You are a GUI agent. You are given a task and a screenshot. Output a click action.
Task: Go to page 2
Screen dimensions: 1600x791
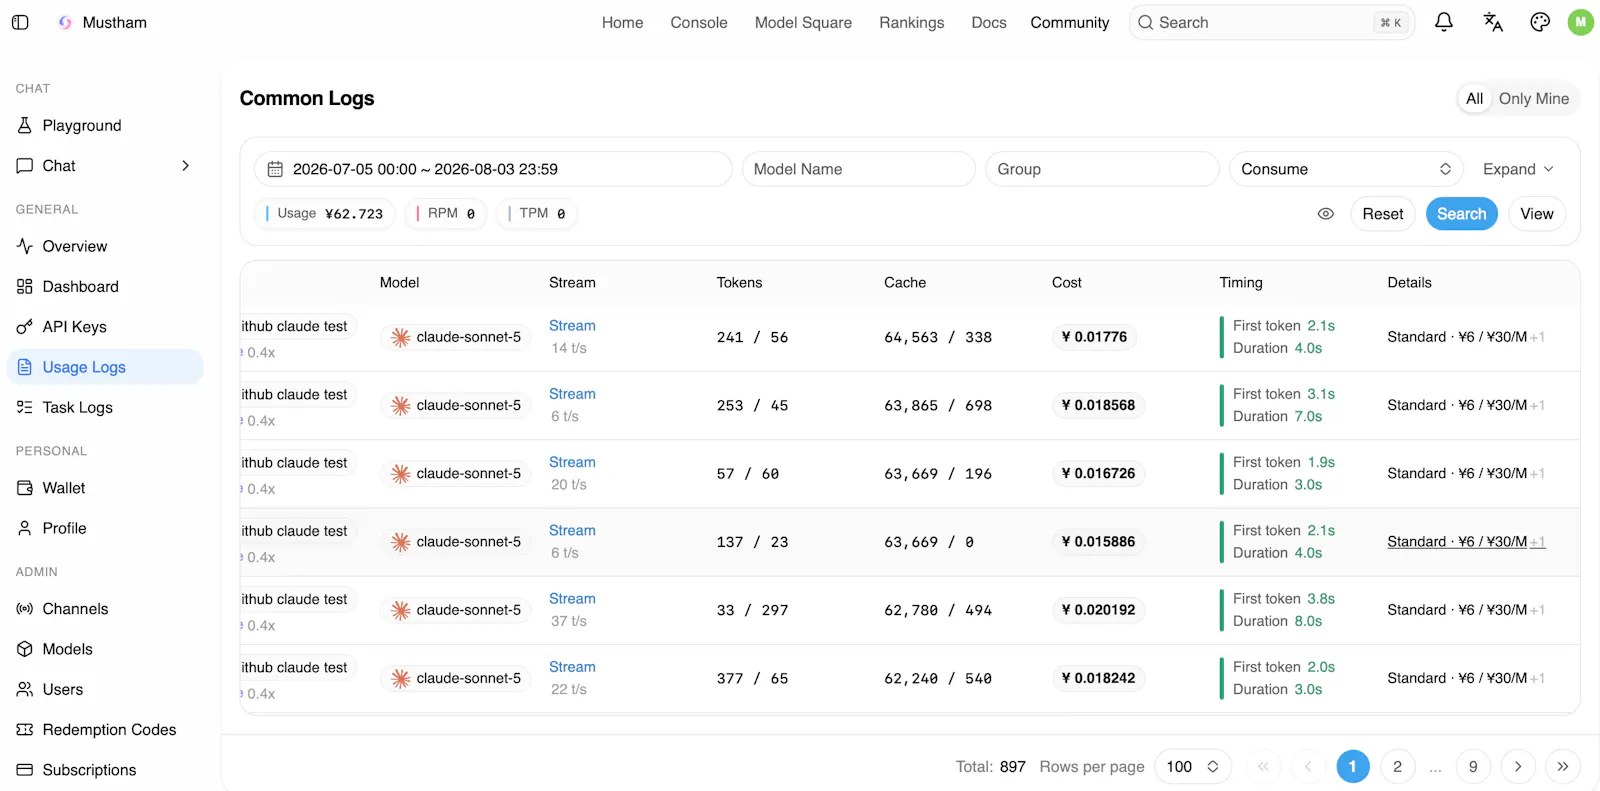[x=1397, y=767]
